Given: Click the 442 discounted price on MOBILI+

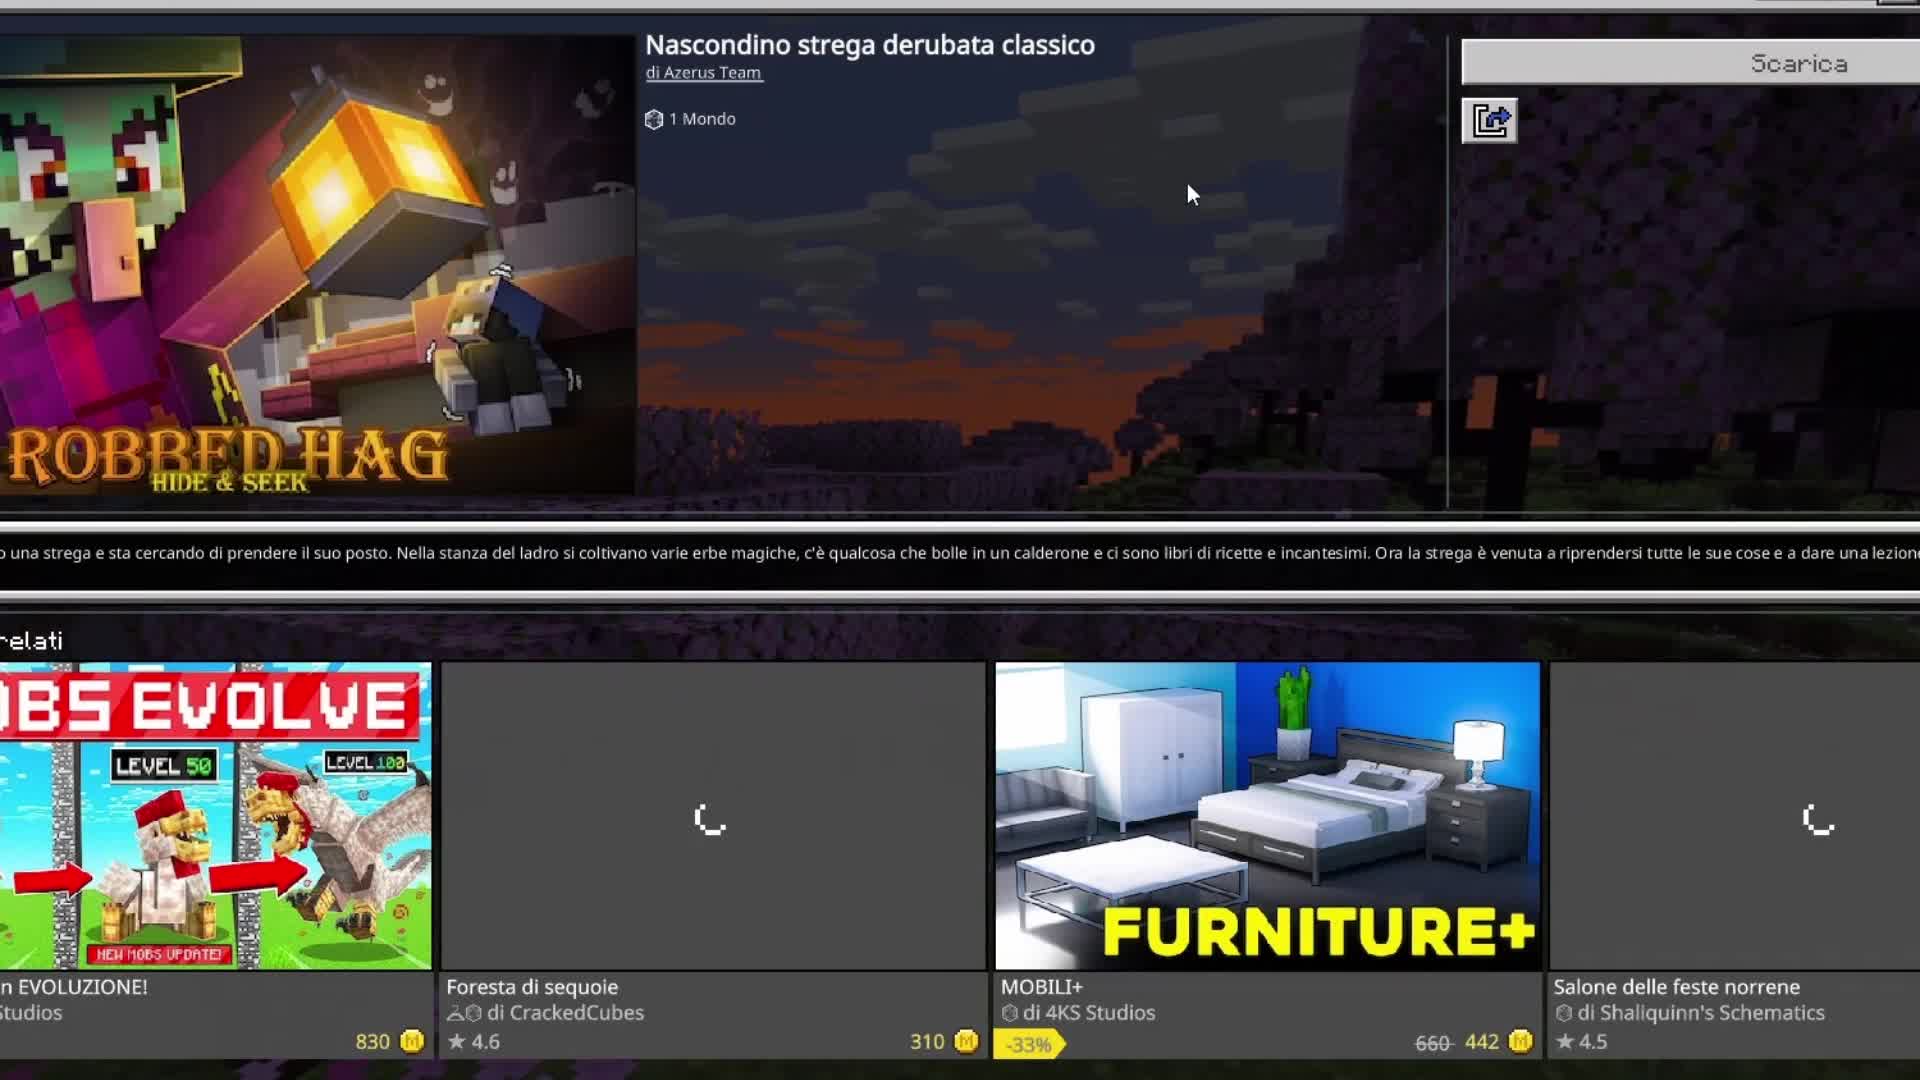Looking at the screenshot, I should (x=1482, y=1042).
